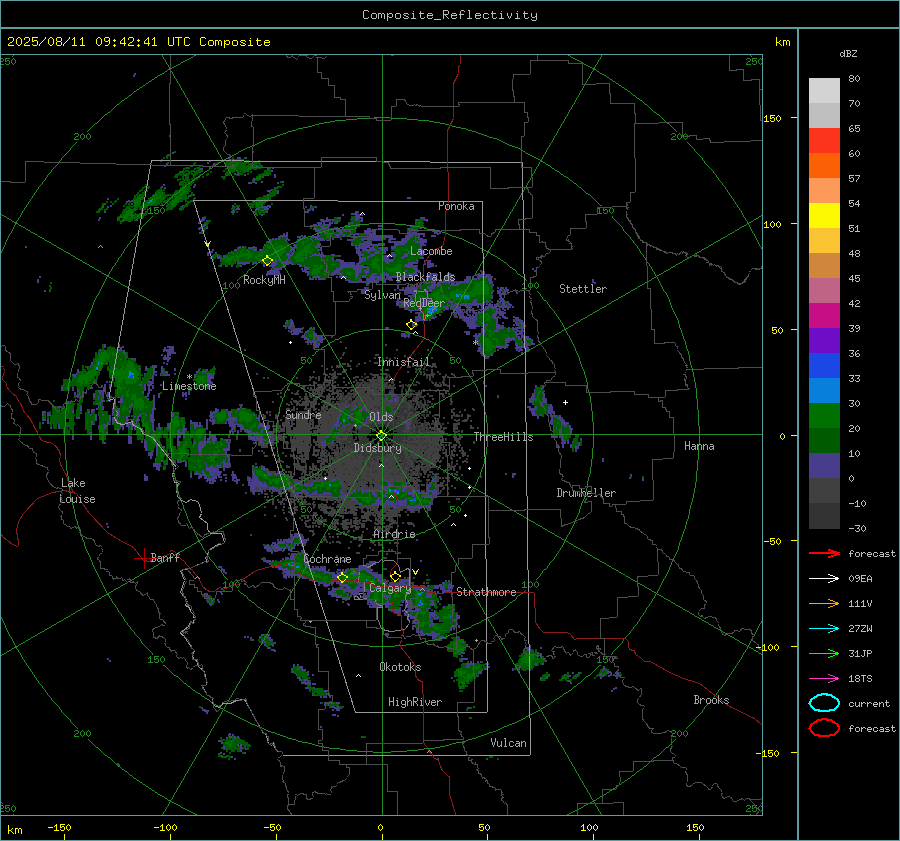Click the HighRiver label
This screenshot has width=900, height=841.
[415, 702]
